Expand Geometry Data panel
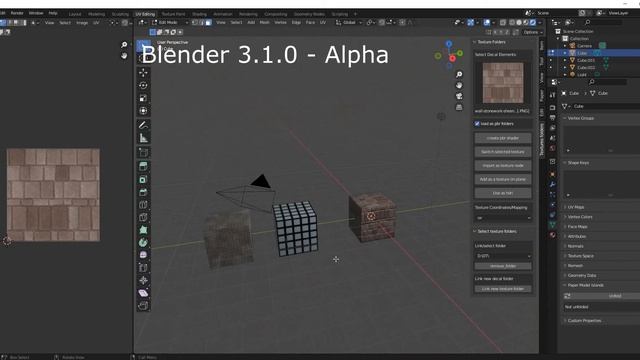 pyautogui.click(x=582, y=276)
